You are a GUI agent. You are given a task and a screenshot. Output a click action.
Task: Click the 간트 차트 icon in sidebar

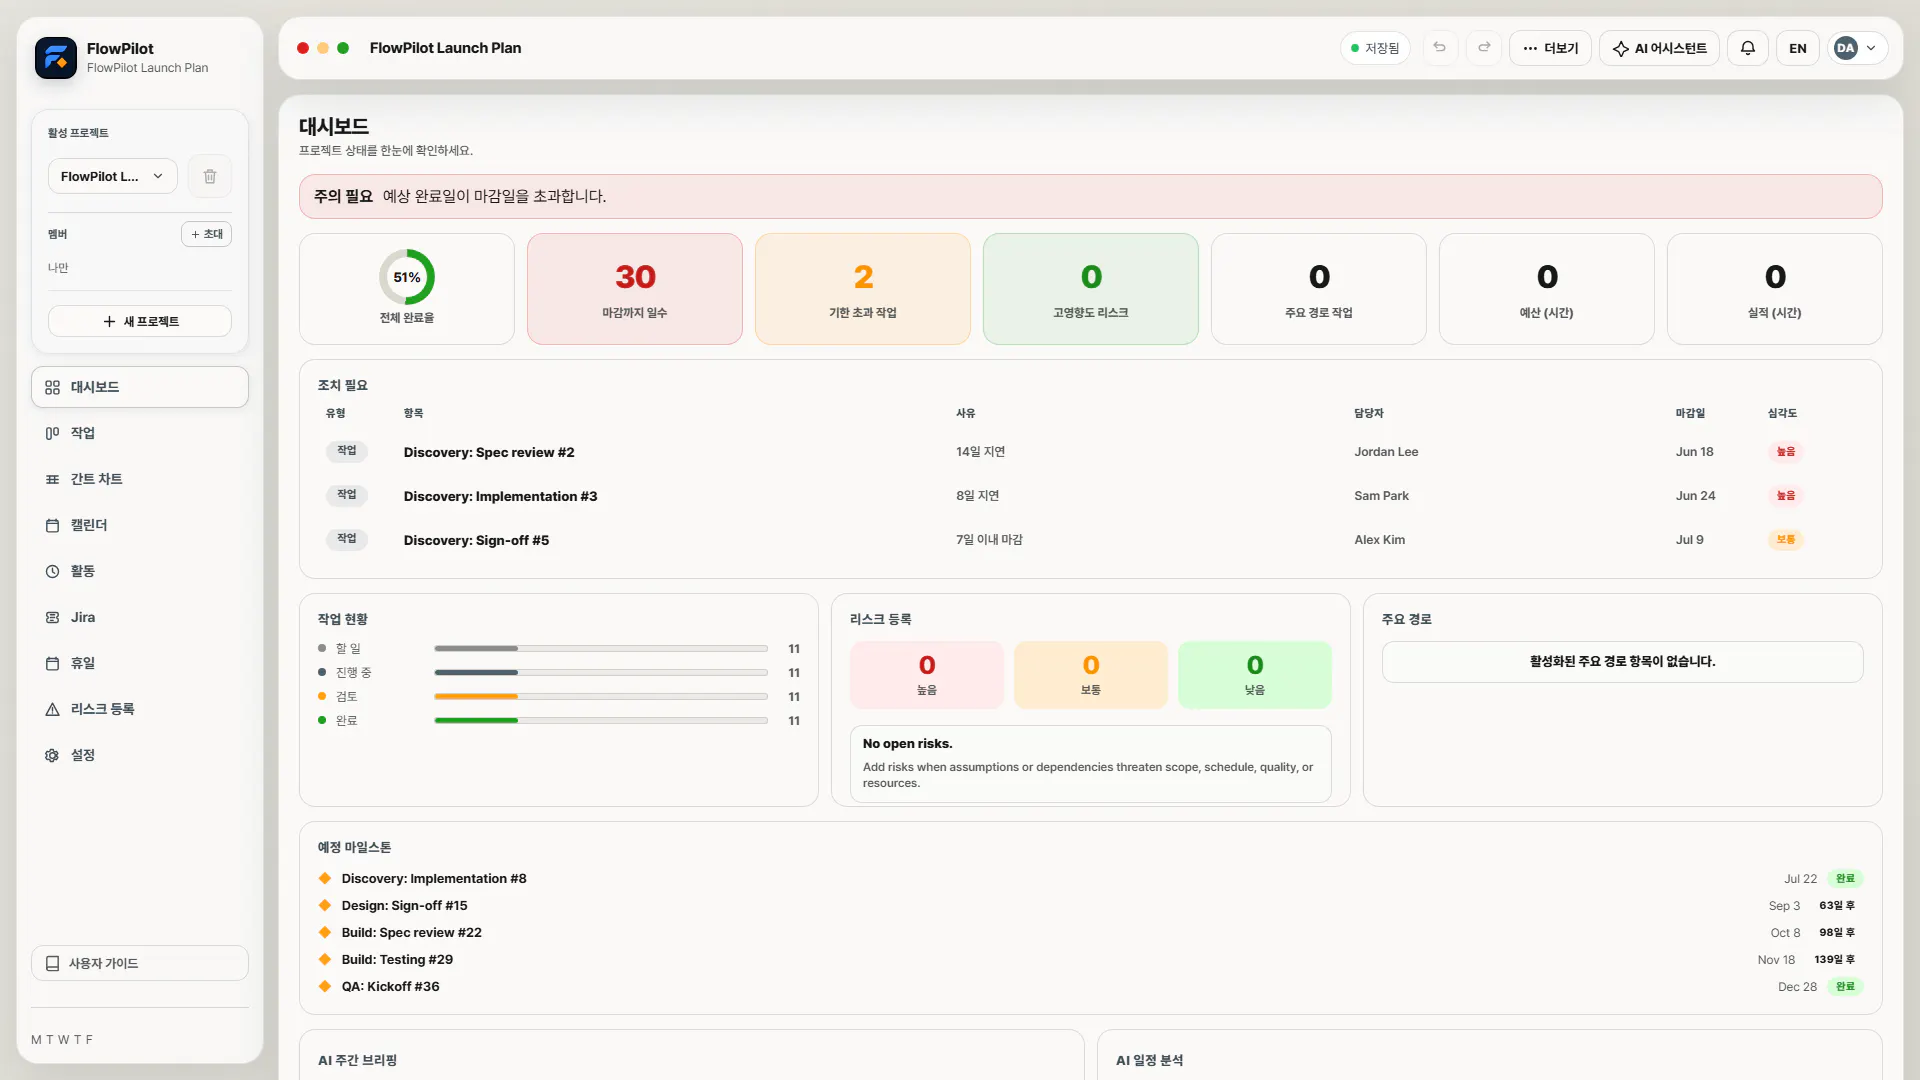pos(52,479)
